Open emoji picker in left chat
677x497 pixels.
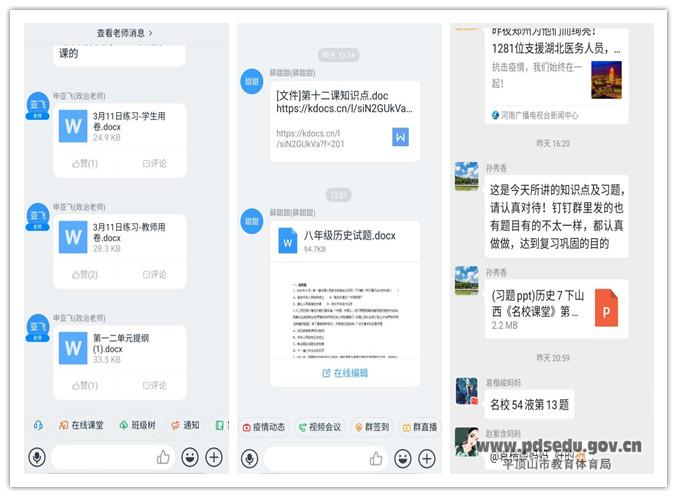(189, 458)
